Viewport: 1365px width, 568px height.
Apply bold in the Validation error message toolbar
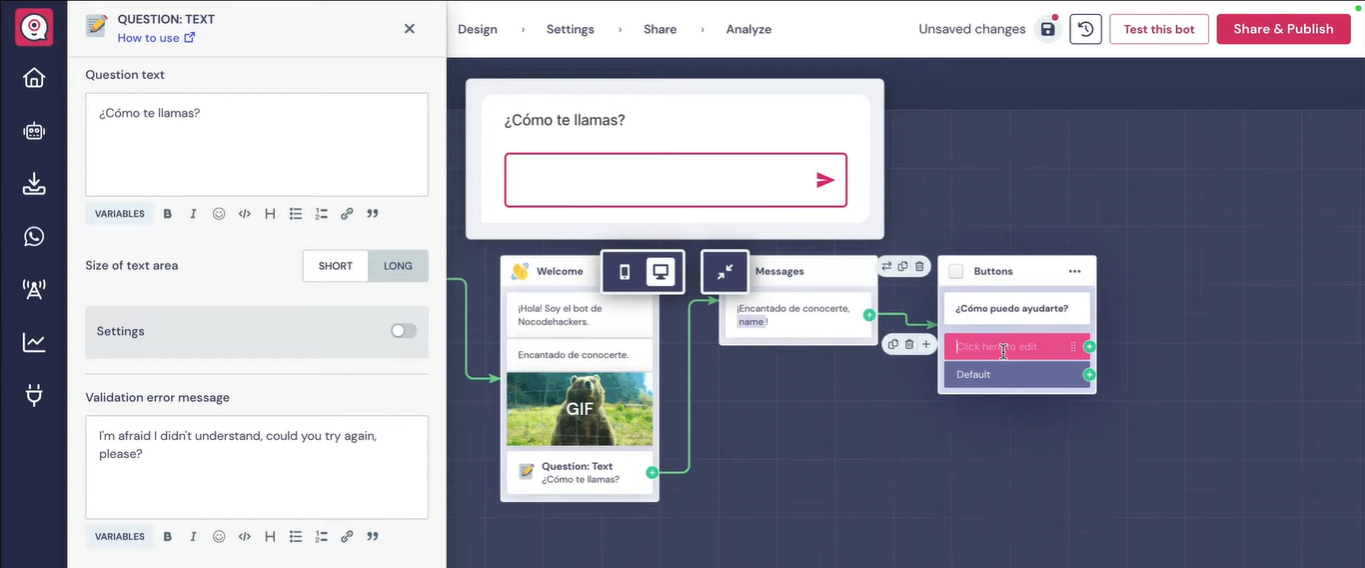[x=168, y=536]
